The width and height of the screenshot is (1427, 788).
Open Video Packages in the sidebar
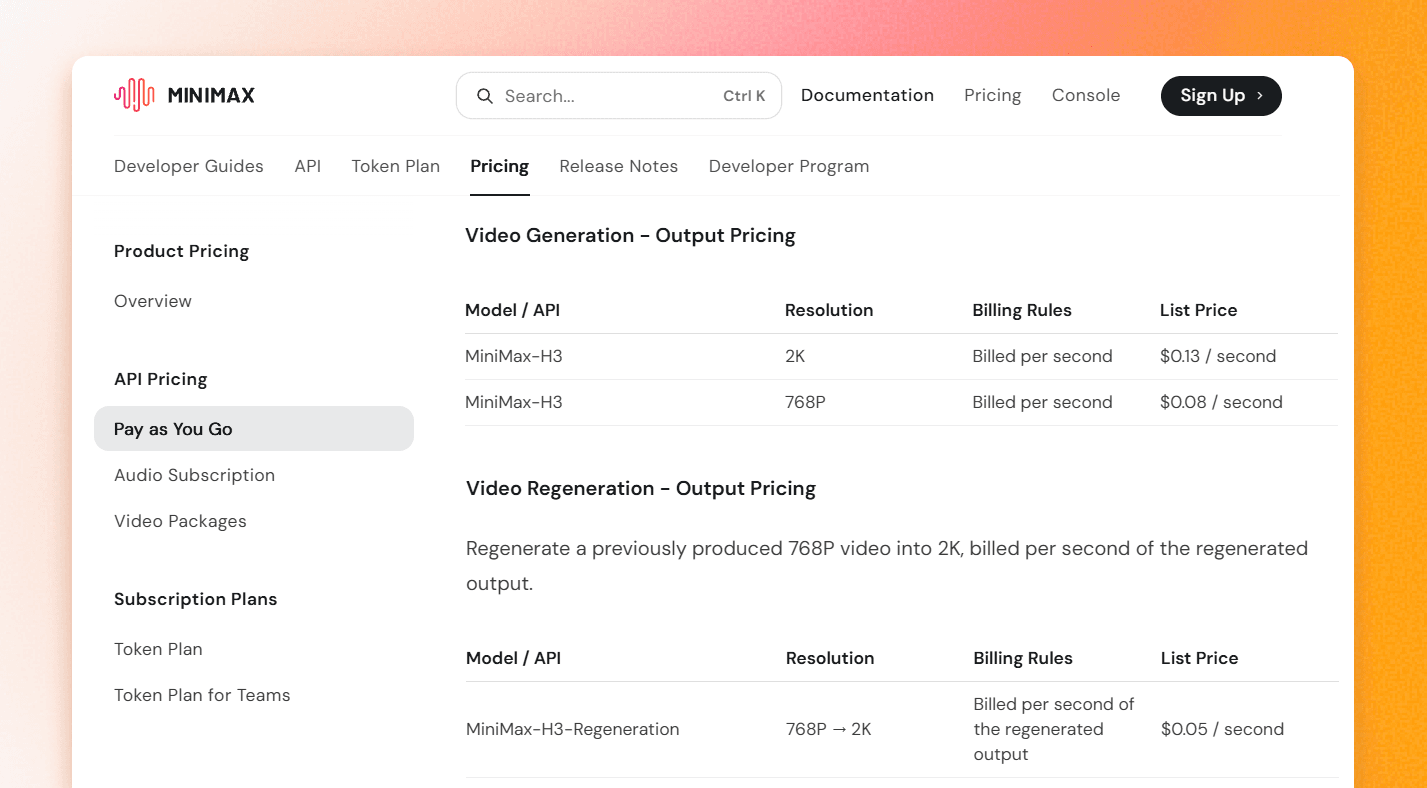click(x=180, y=521)
